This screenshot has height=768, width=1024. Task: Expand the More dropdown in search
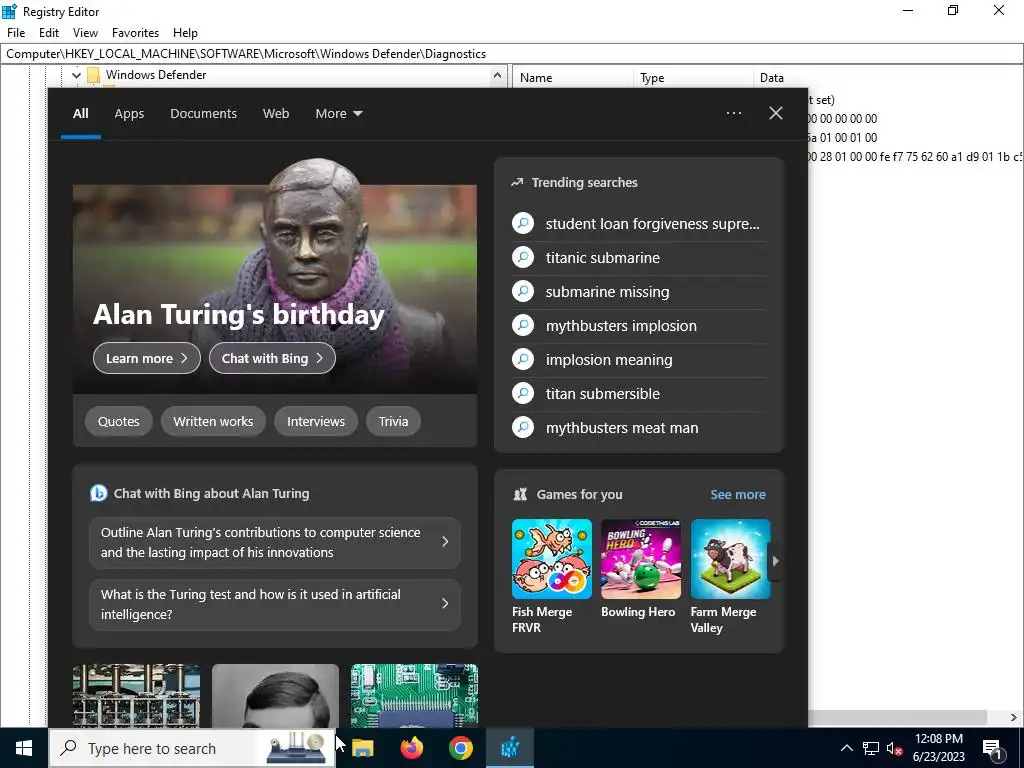(x=338, y=114)
